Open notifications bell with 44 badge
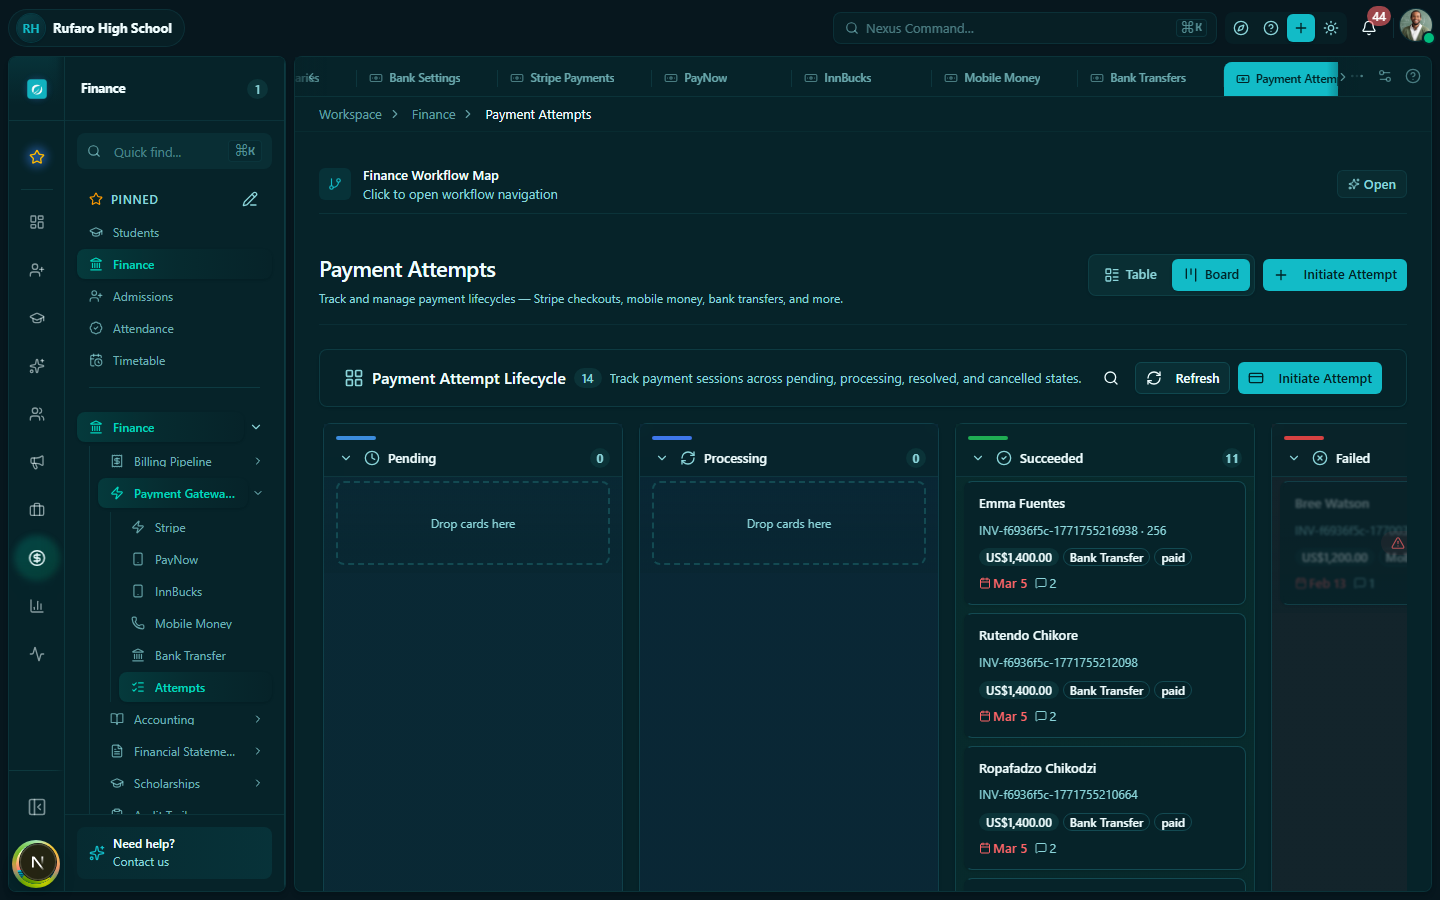The width and height of the screenshot is (1440, 900). coord(1369,27)
